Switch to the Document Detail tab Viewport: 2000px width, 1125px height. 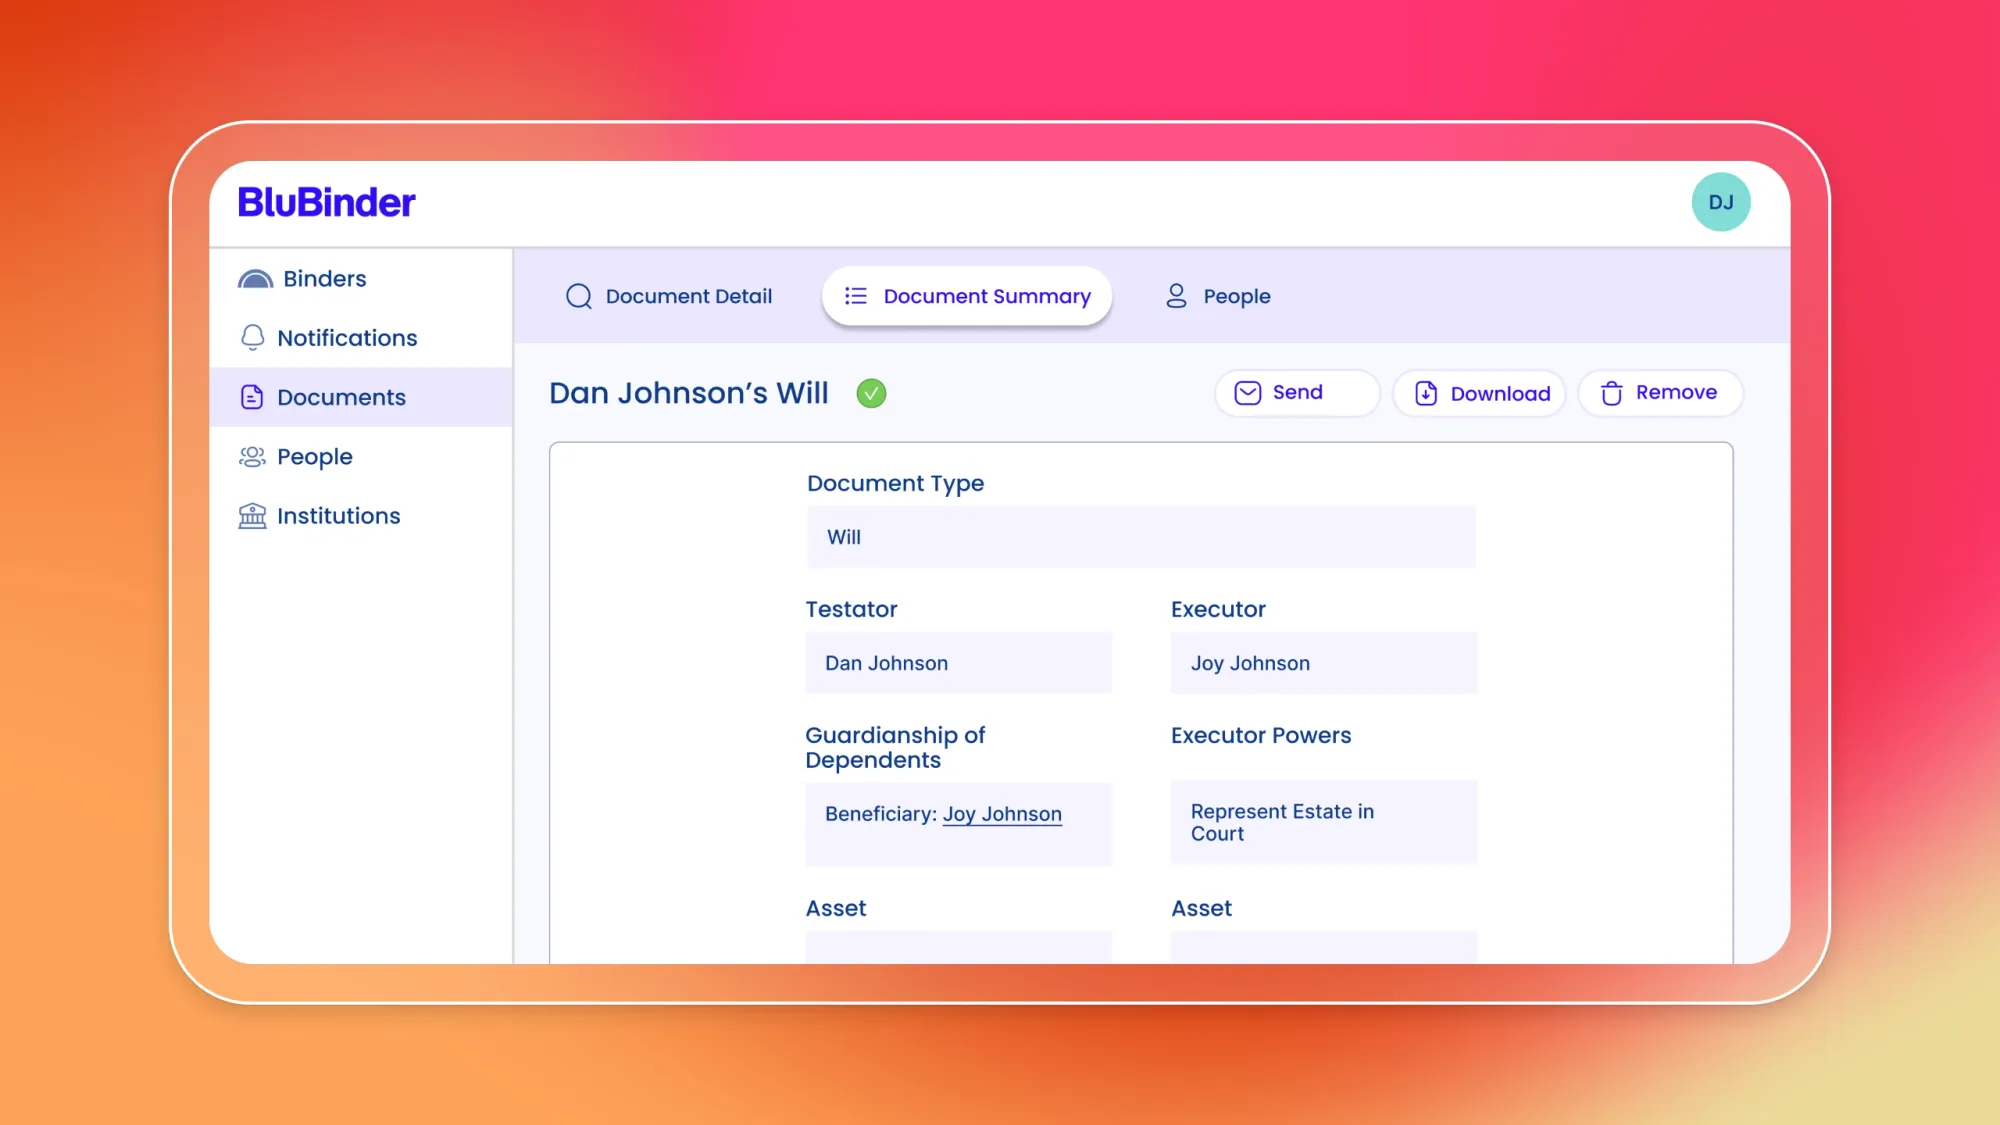click(688, 296)
